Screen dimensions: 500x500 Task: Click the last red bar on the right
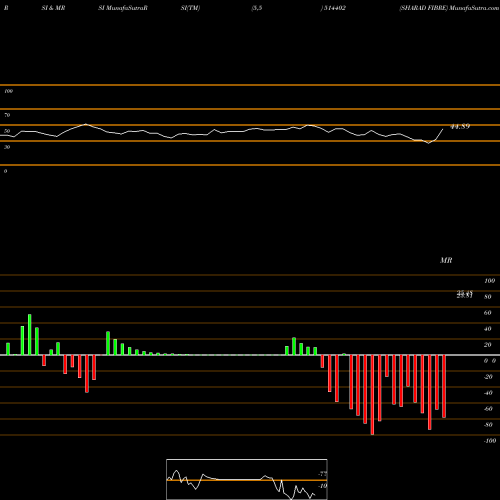coord(444,386)
